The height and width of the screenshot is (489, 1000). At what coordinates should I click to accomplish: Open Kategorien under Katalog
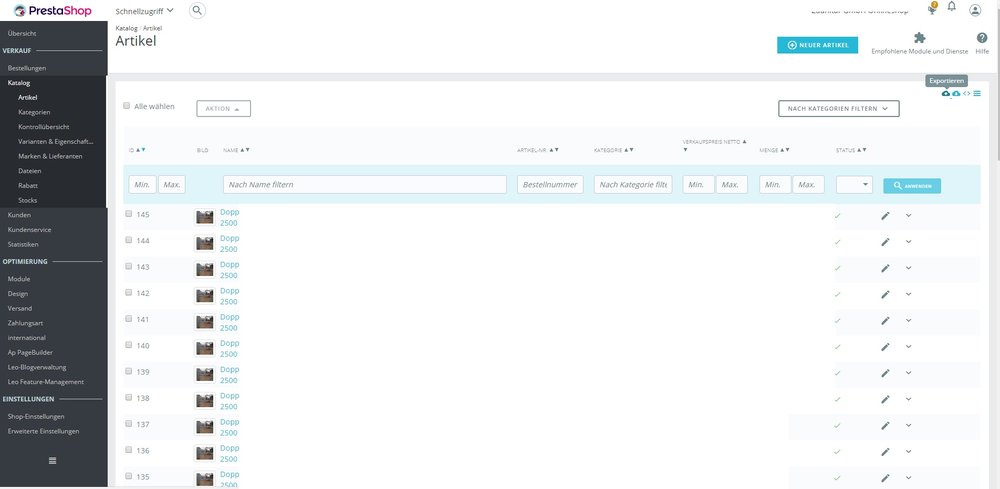click(34, 112)
